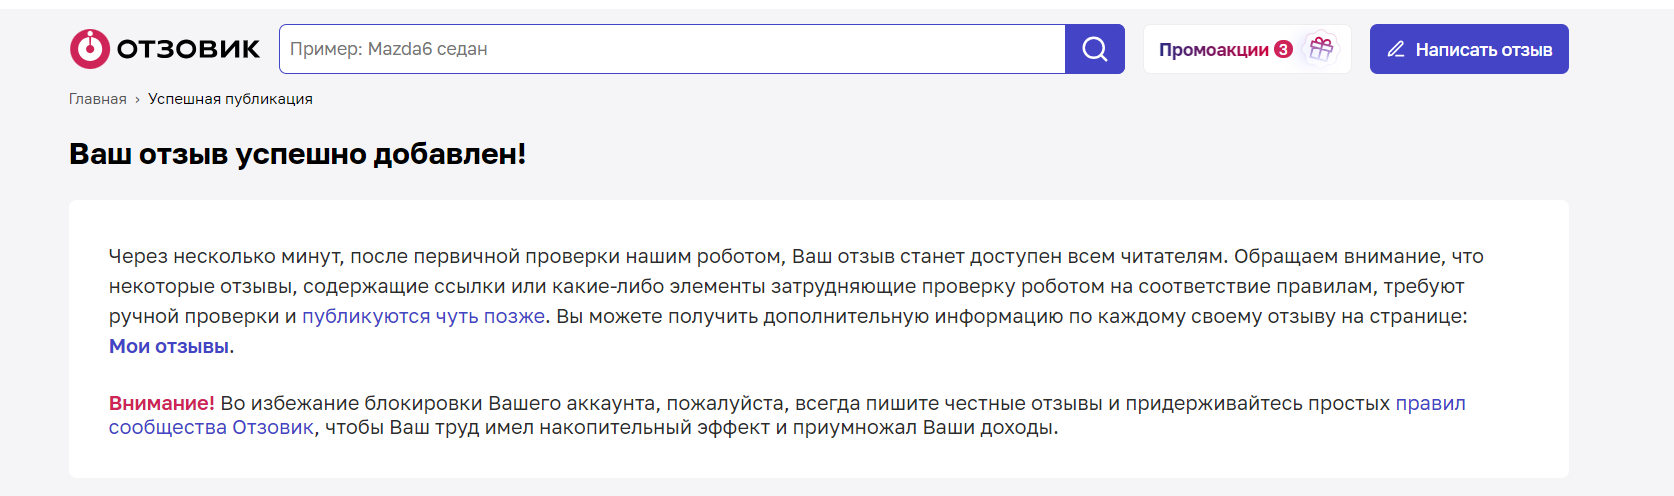1674x496 pixels.
Task: Click the pencil icon in Написать отзыв
Action: (1396, 49)
